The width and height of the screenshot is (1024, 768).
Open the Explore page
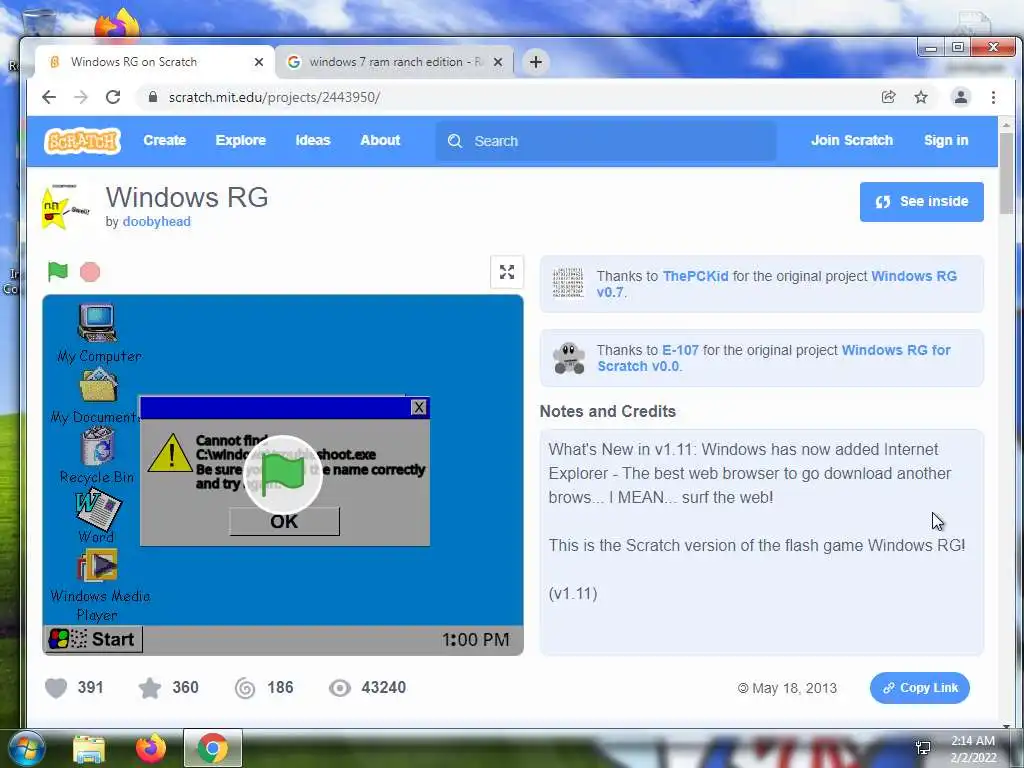point(240,140)
